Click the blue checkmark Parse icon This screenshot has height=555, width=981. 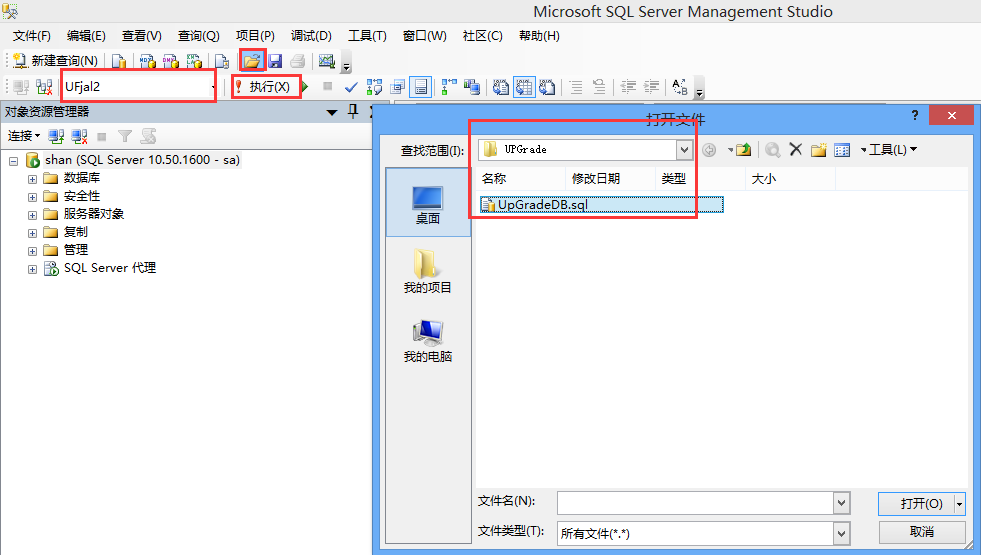click(x=351, y=87)
